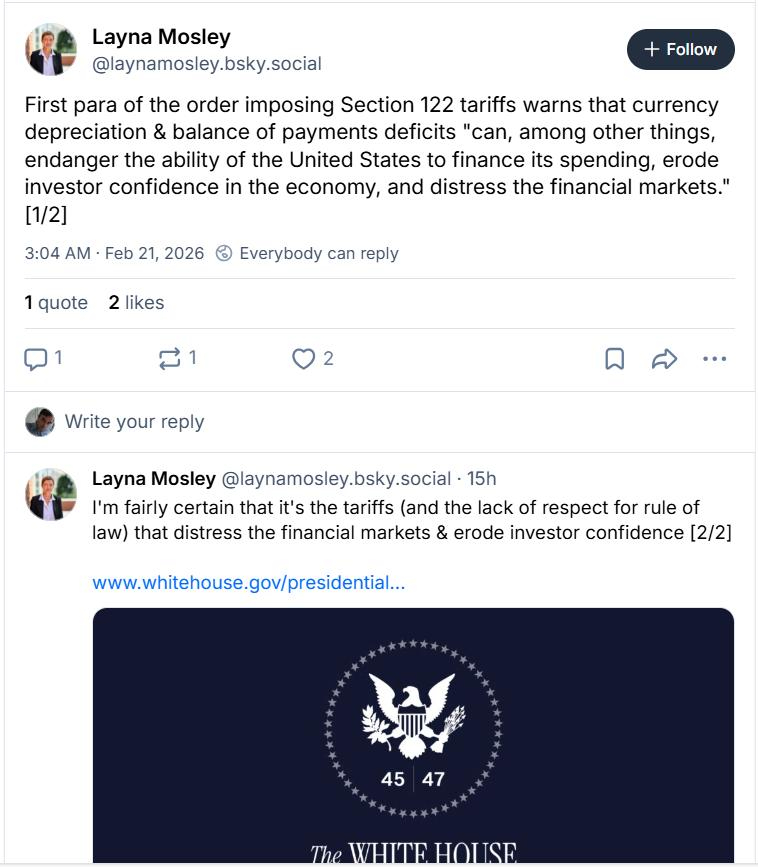Viewport: 758px width, 867px height.
Task: Open the 1 quote list
Action: [56, 302]
